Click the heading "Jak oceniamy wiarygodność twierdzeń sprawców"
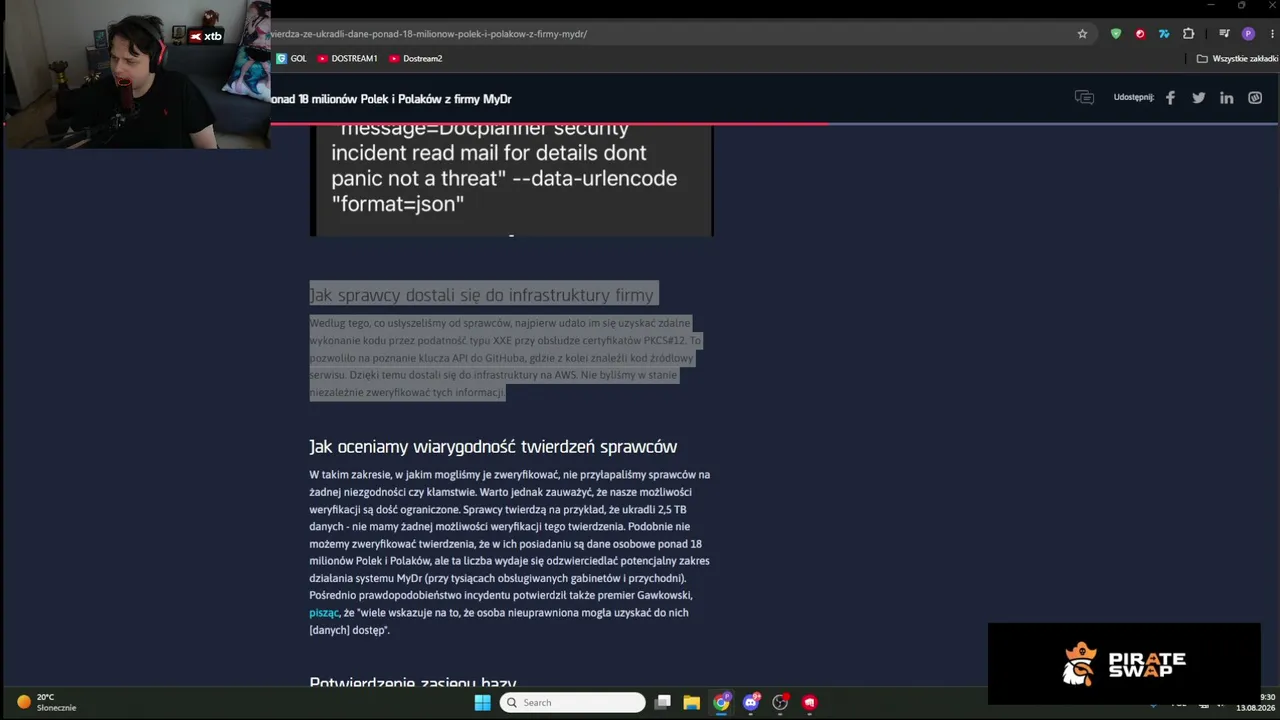The height and width of the screenshot is (720, 1280). (493, 447)
